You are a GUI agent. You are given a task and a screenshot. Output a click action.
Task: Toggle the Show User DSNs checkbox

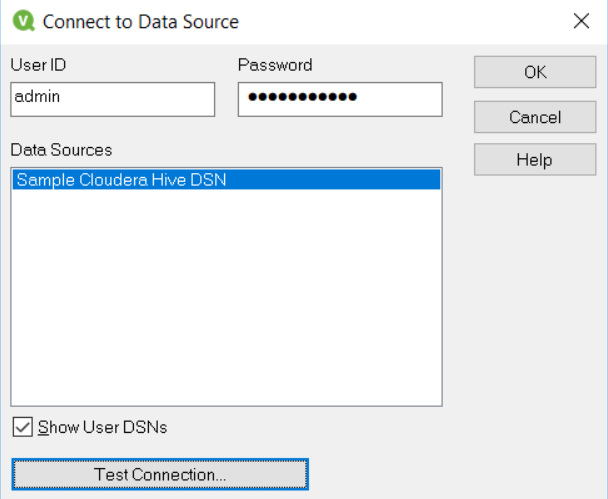[22, 427]
